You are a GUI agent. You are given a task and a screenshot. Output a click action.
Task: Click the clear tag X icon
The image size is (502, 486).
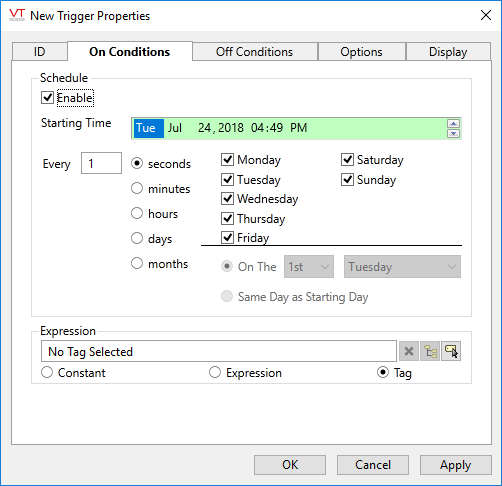click(x=409, y=351)
